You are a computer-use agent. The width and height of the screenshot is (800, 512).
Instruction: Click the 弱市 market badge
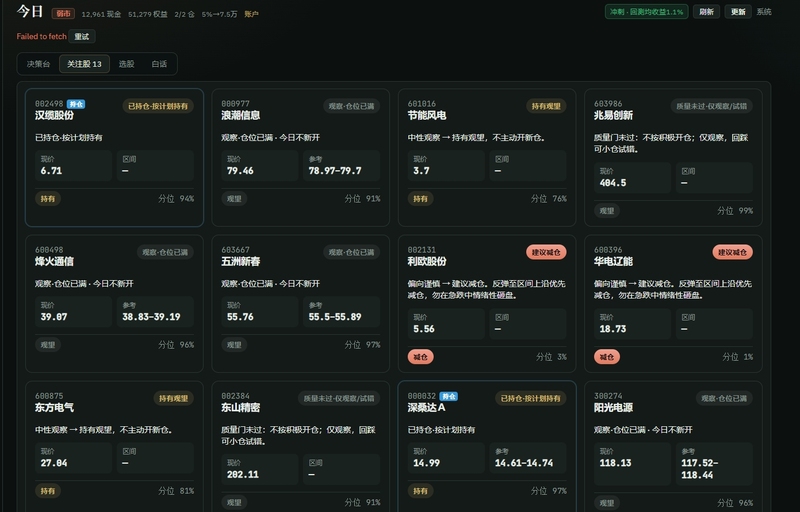(x=63, y=14)
